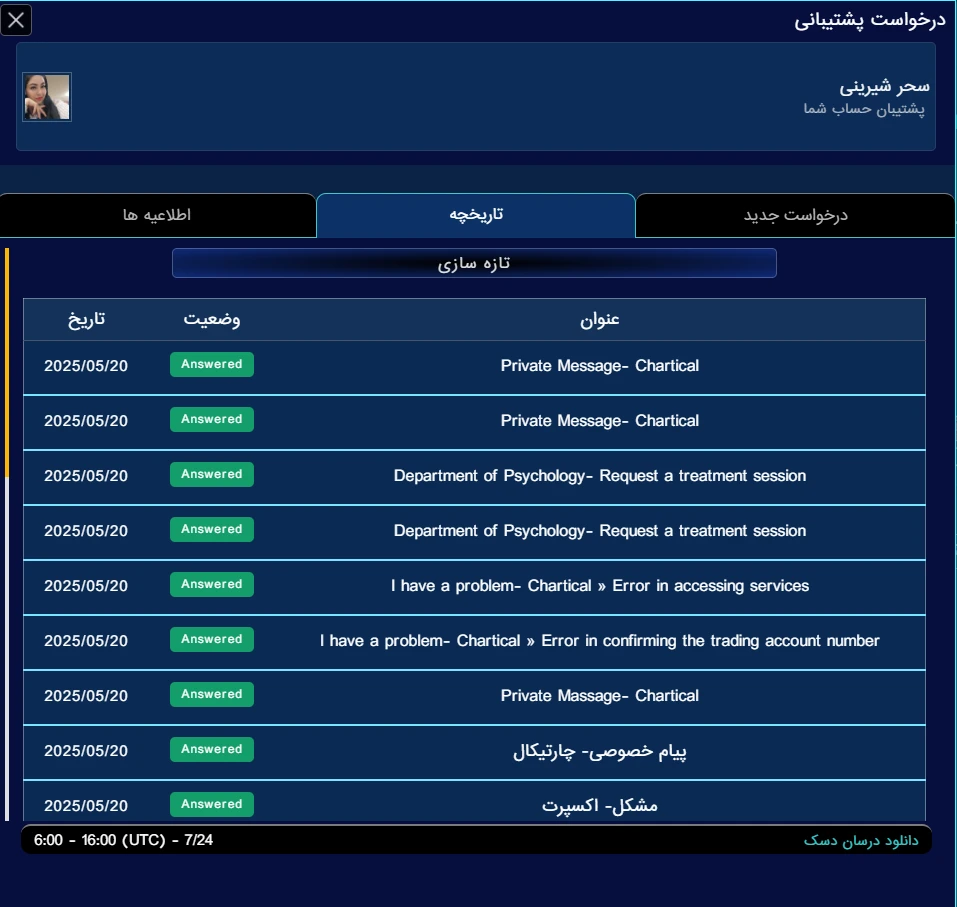Image resolution: width=957 pixels, height=907 pixels.
Task: Open the "اطلاعیه ها" notifications tab
Action: [x=157, y=216]
